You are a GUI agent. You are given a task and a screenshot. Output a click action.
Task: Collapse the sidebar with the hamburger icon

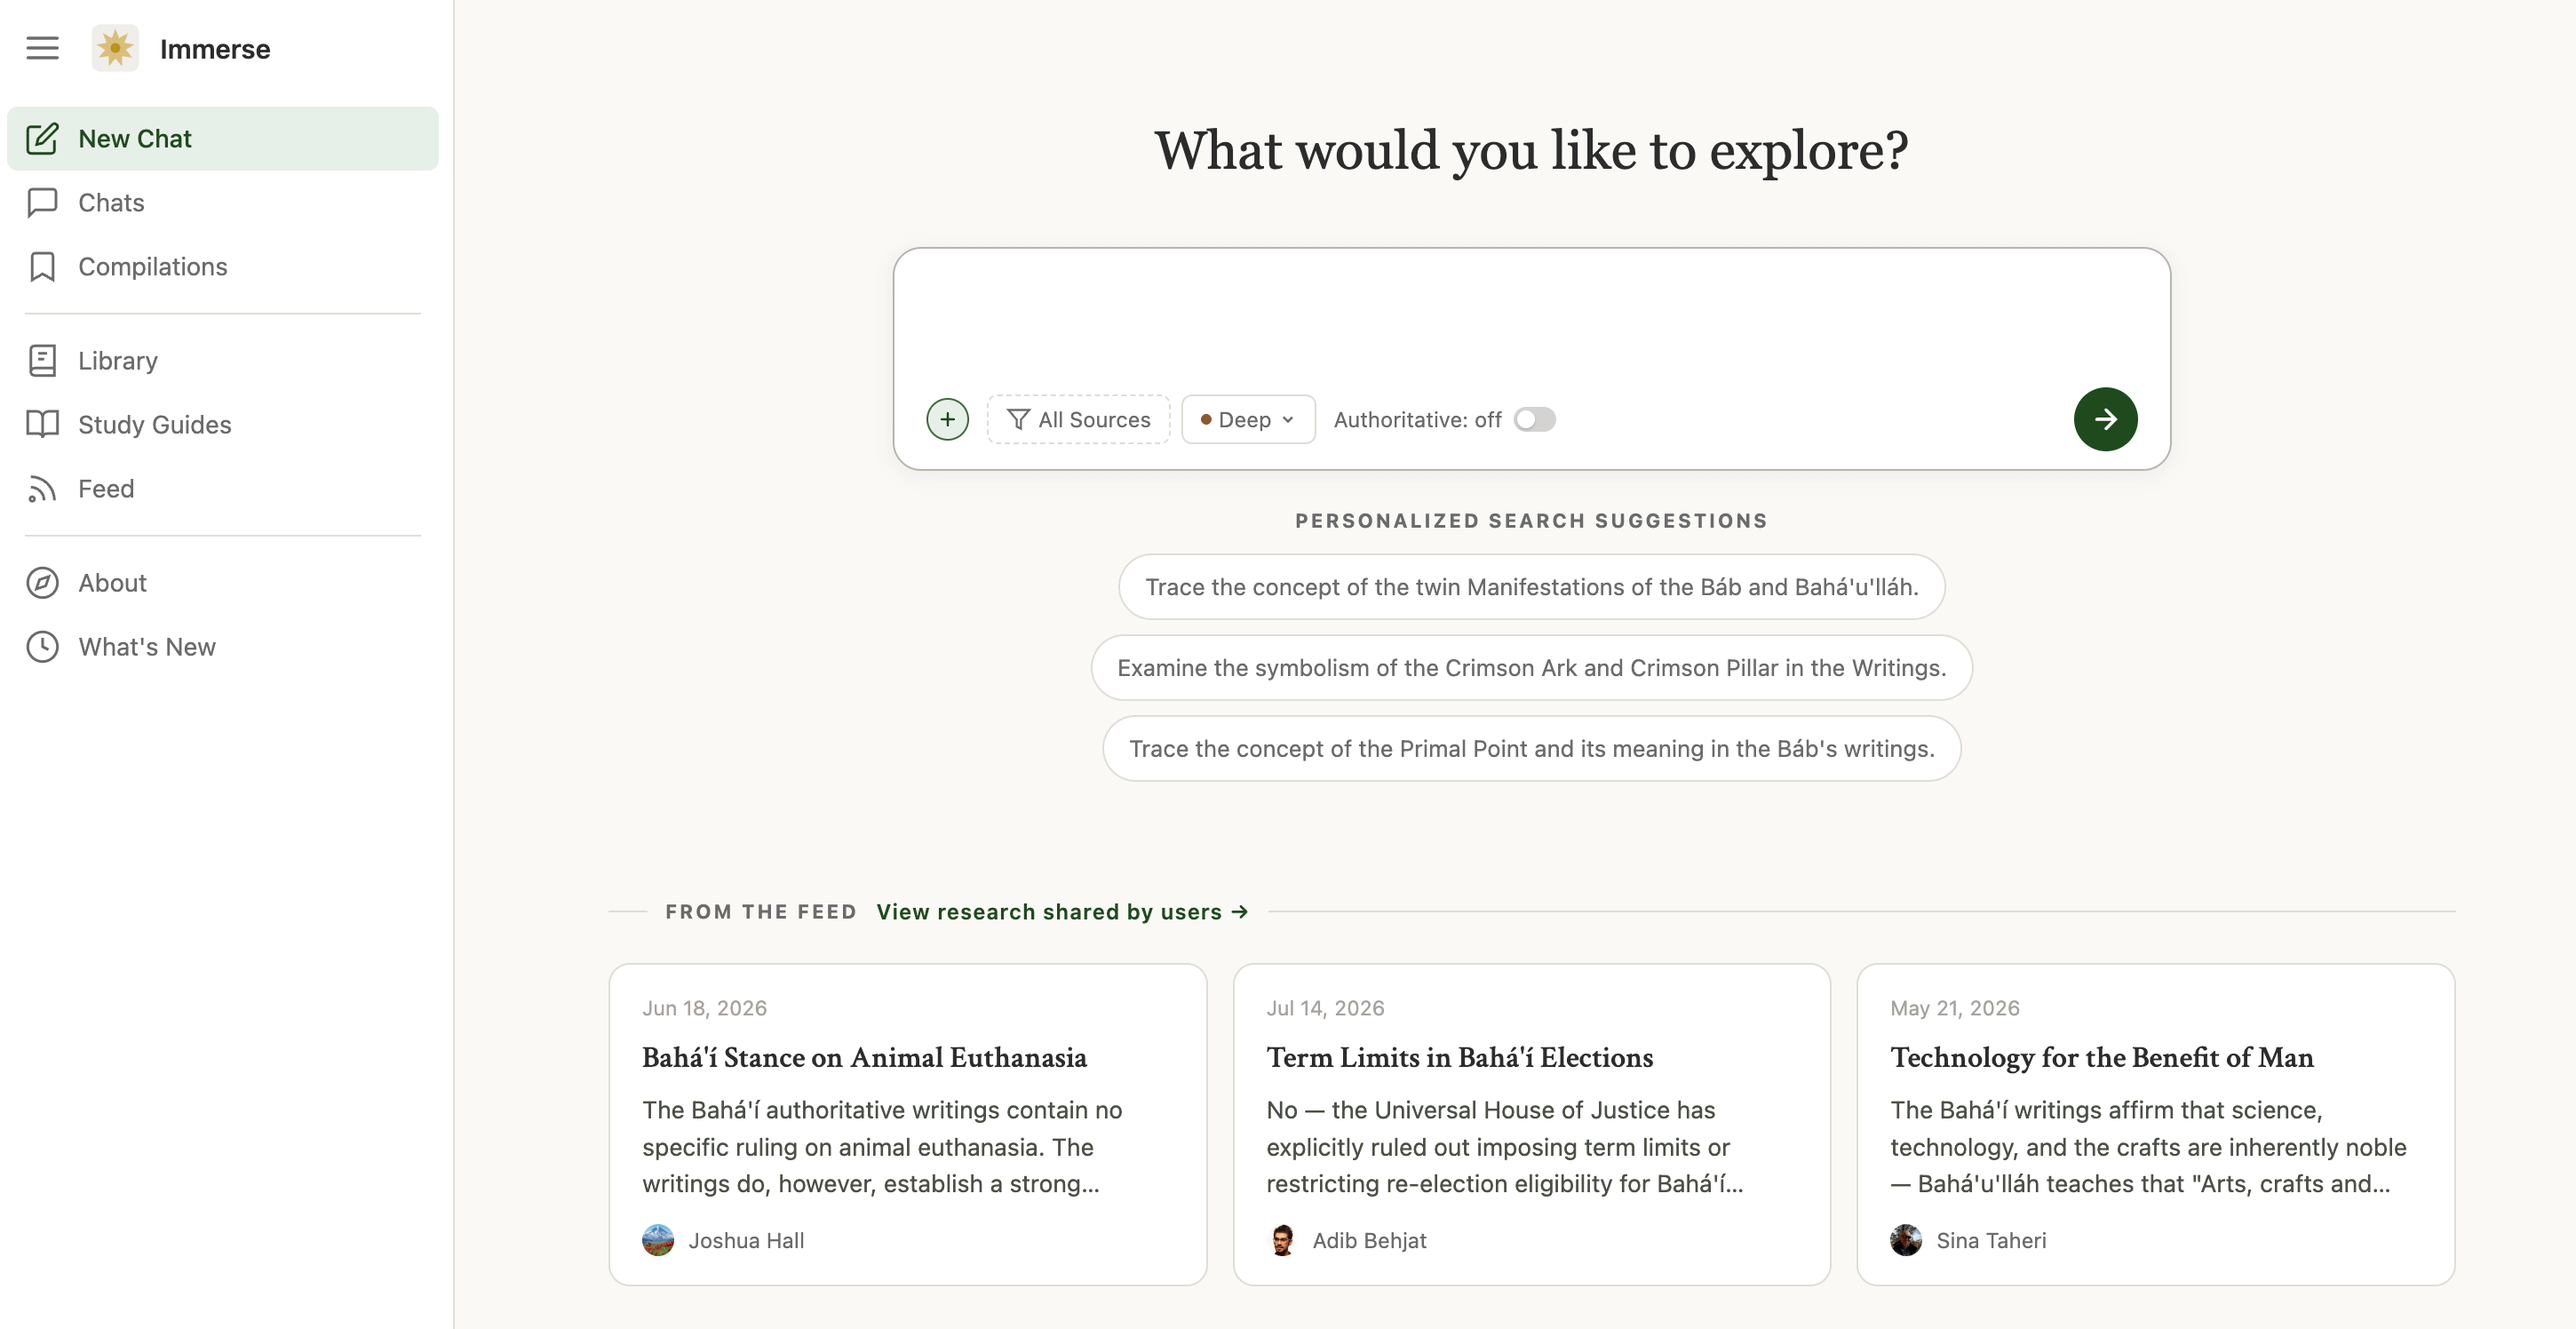coord(42,48)
